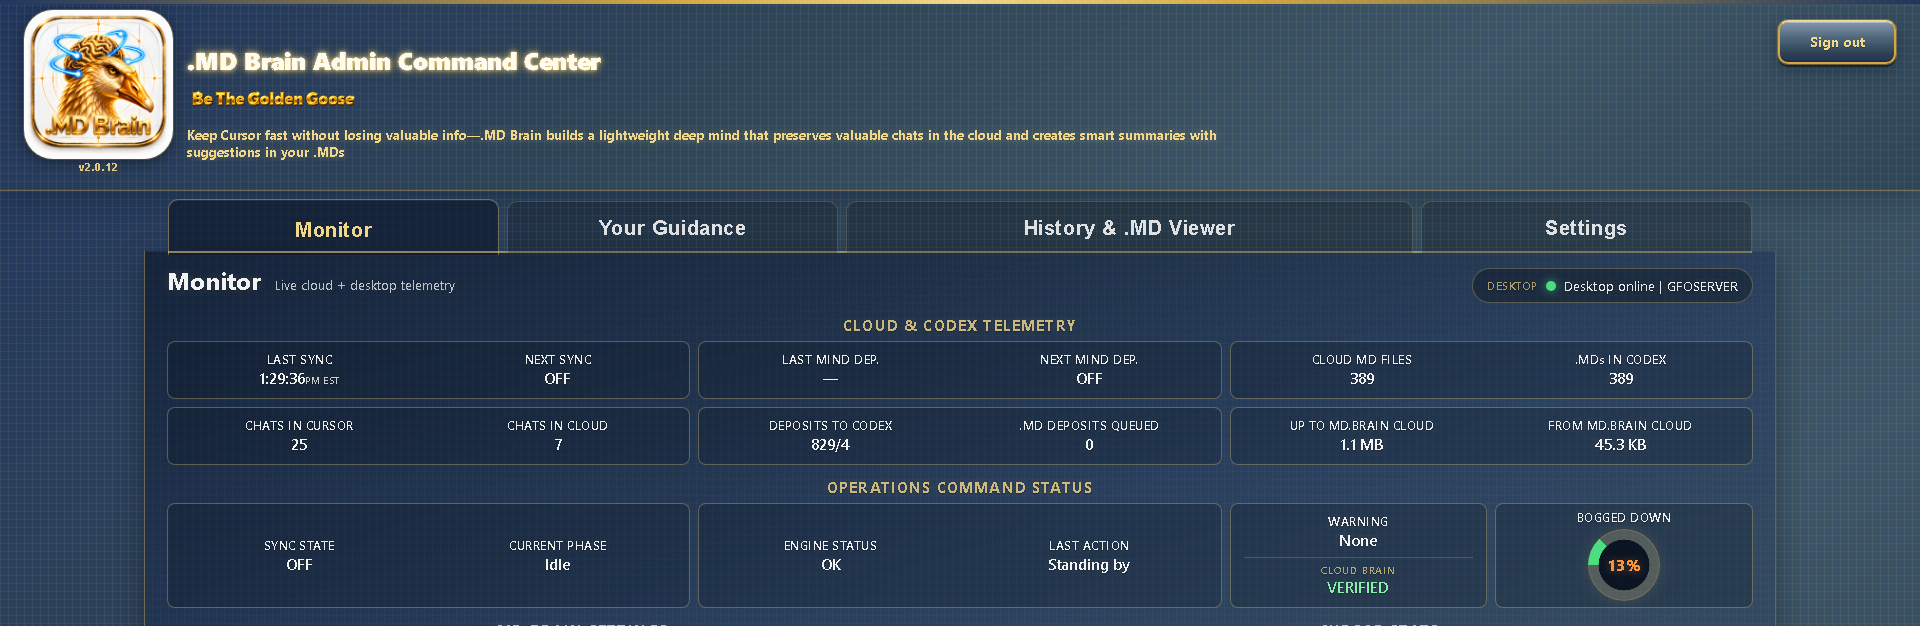1920x626 pixels.
Task: Click the .MDs in Codex 389 value
Action: point(1621,379)
